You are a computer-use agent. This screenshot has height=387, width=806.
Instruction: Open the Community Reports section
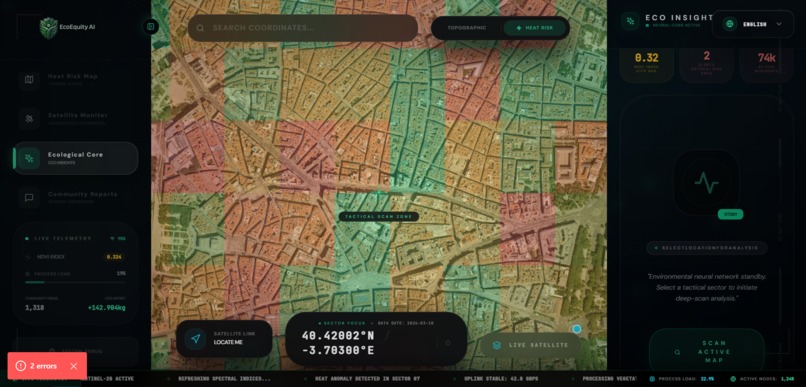tap(76, 197)
